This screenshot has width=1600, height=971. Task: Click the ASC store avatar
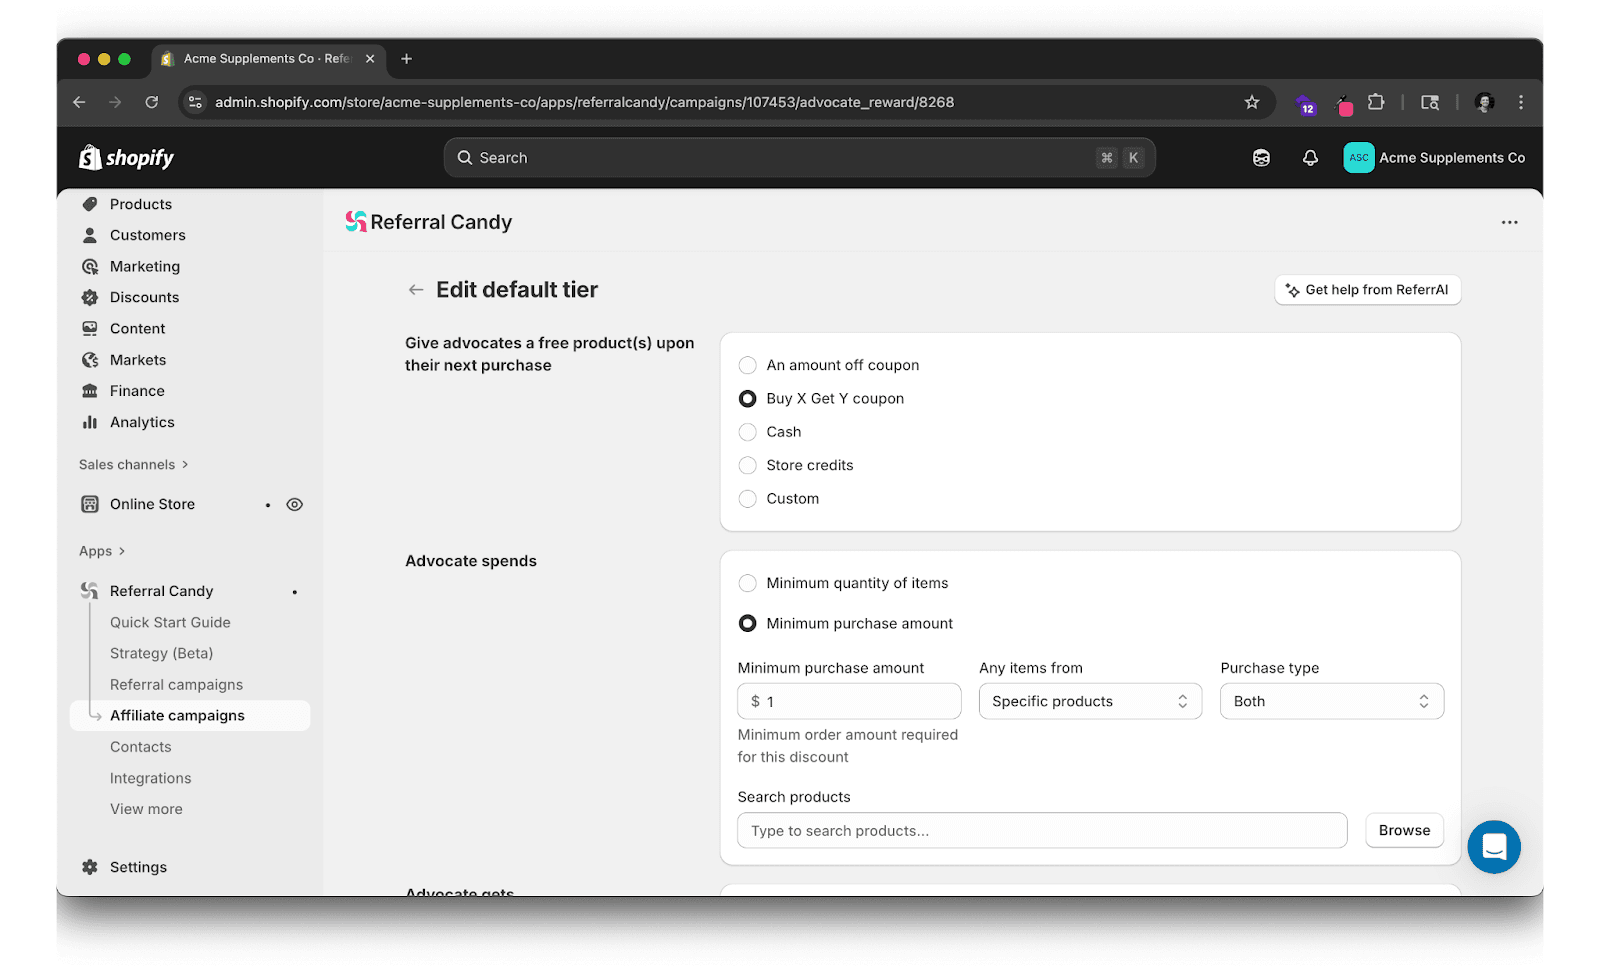point(1358,158)
